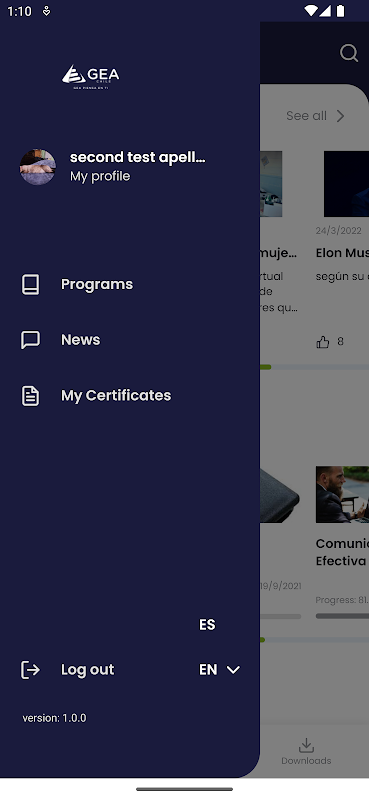Image resolution: width=369 pixels, height=800 pixels.
Task: Select My Certificates menu entry
Action: [x=116, y=395]
